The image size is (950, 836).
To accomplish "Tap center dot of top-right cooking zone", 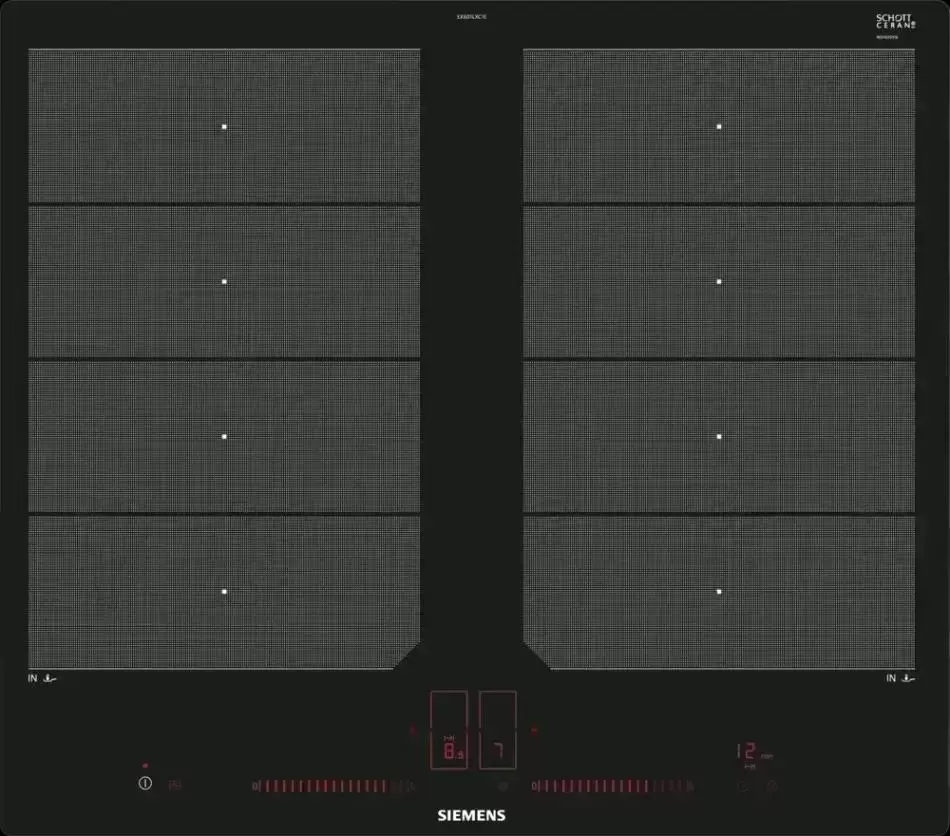I will pyautogui.click(x=719, y=127).
